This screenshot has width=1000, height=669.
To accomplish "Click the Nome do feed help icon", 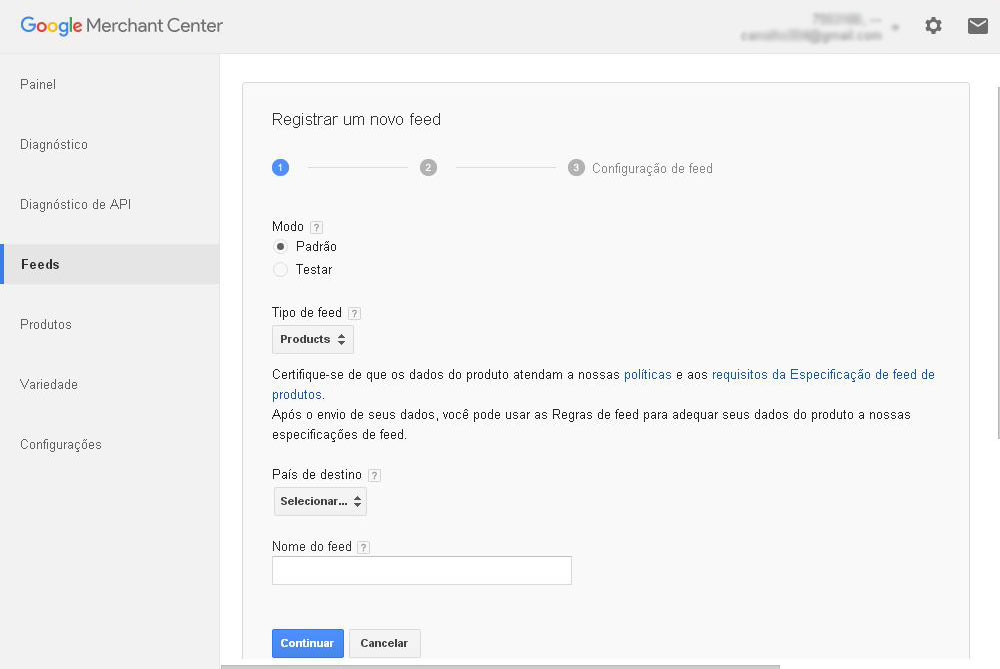I will coord(363,547).
